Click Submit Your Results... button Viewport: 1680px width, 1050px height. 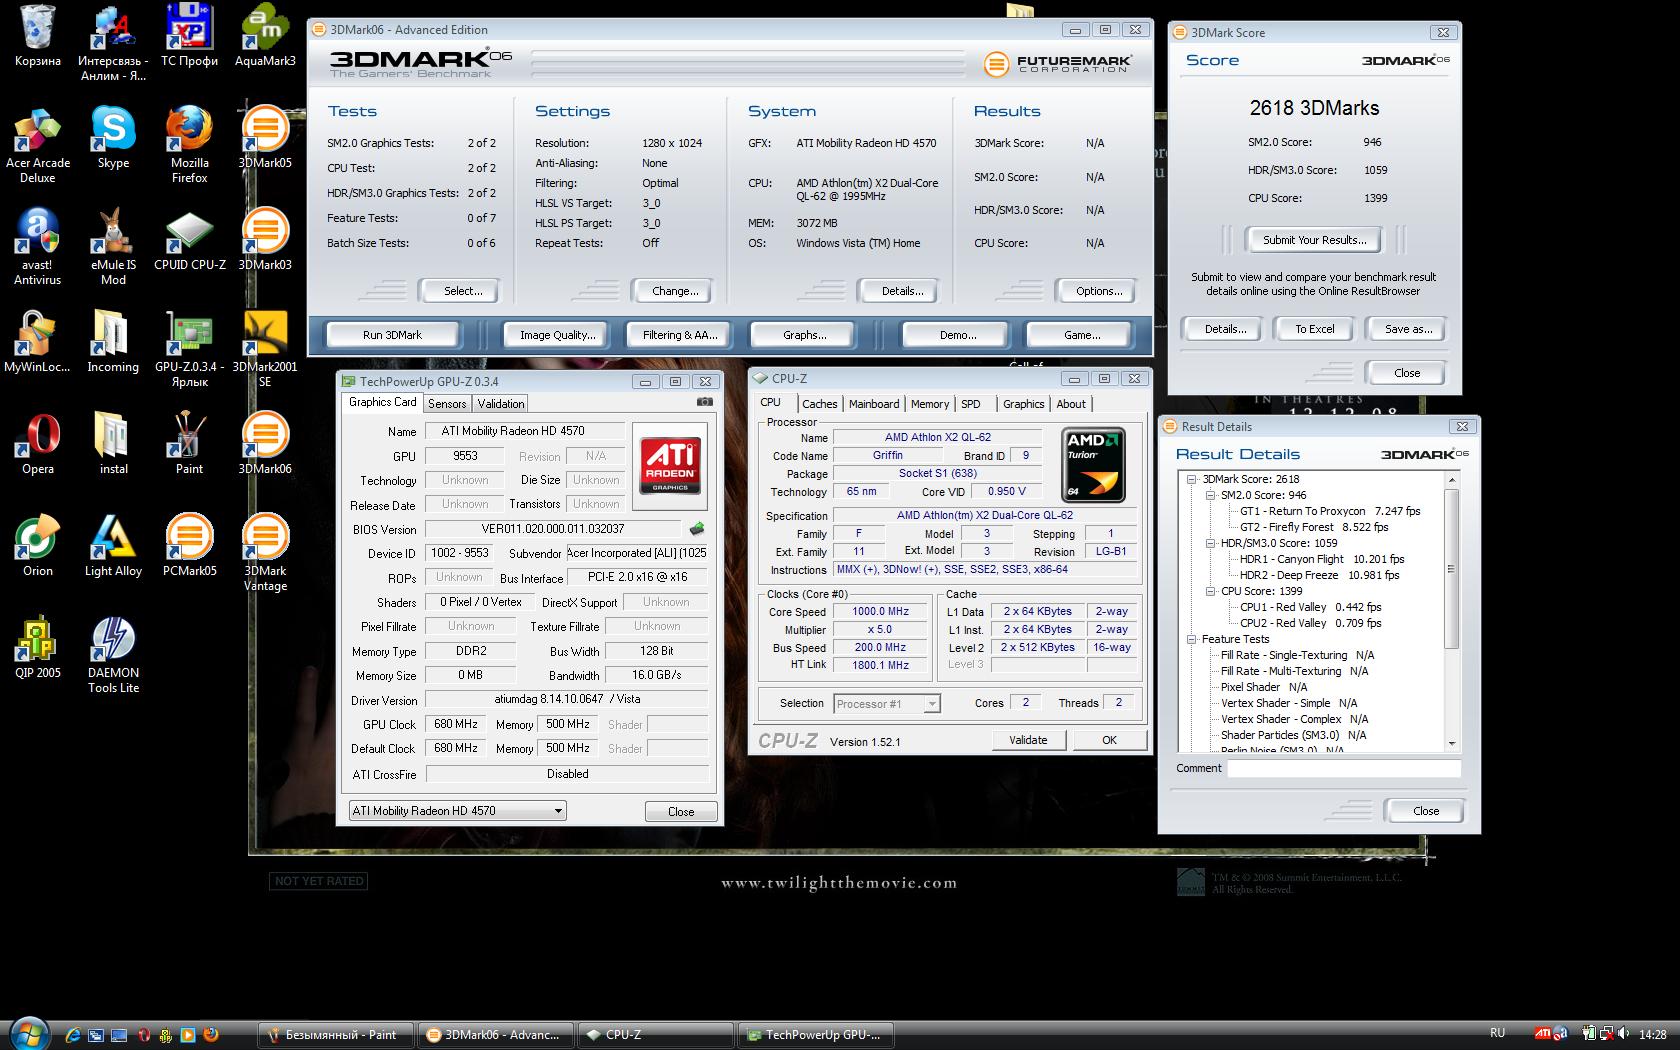1314,240
